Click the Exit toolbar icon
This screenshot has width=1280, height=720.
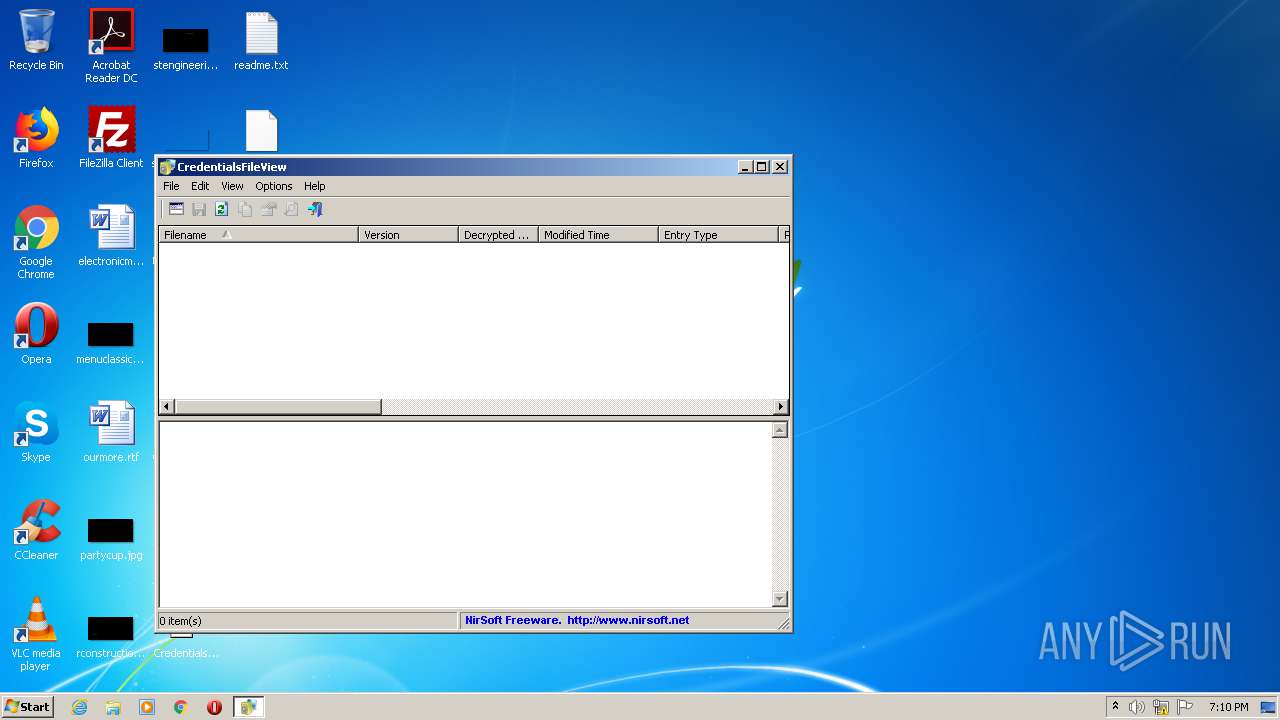tap(315, 209)
